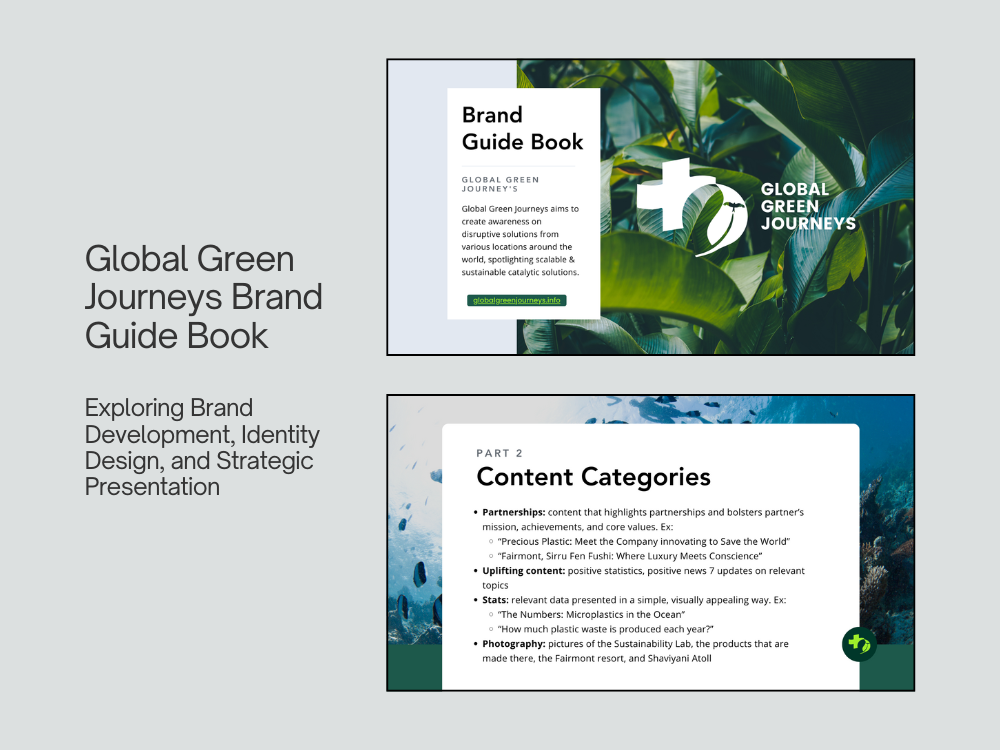Click the 'Content Categories' heading

pyautogui.click(x=593, y=477)
